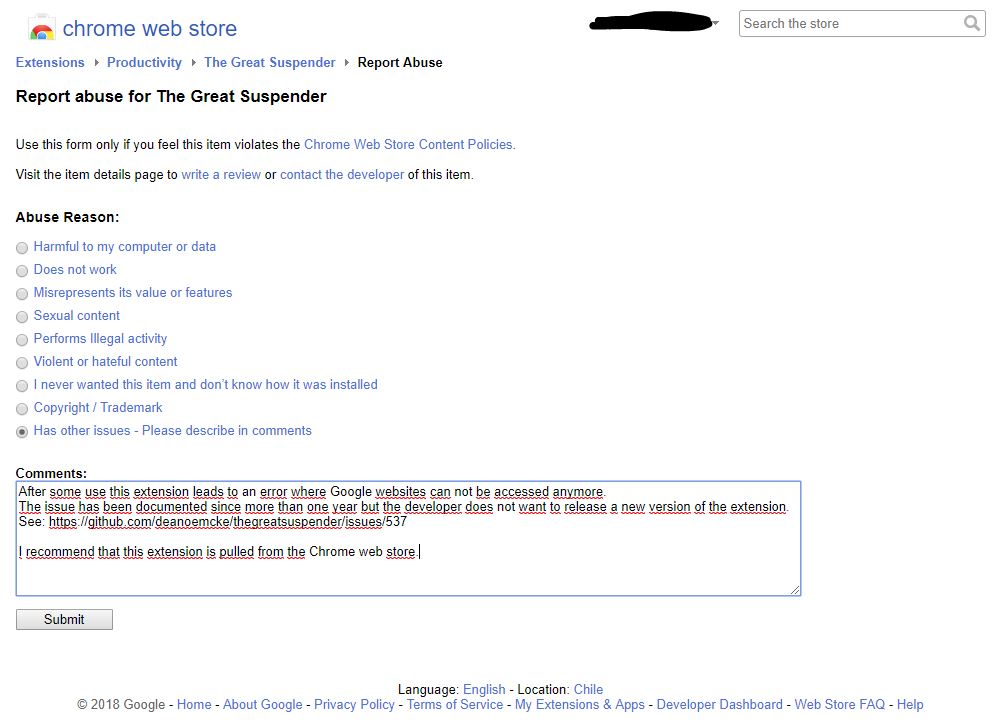
Task: Open the Productivity breadcrumb
Action: (144, 62)
